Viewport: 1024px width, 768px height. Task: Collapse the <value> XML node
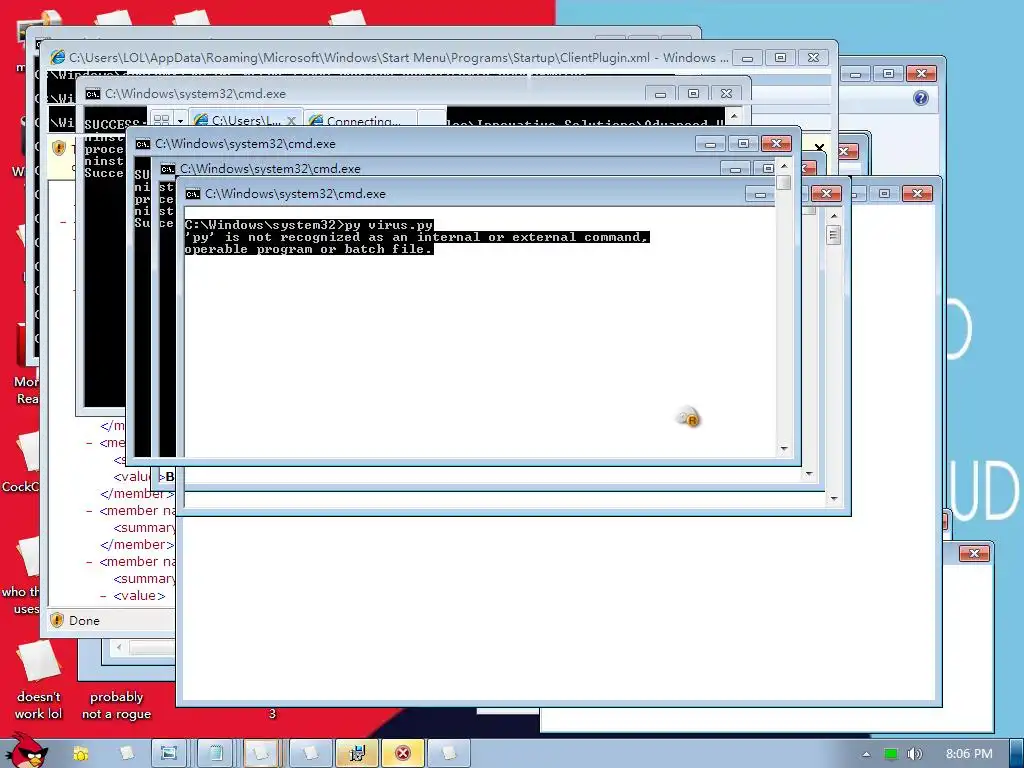(103, 596)
